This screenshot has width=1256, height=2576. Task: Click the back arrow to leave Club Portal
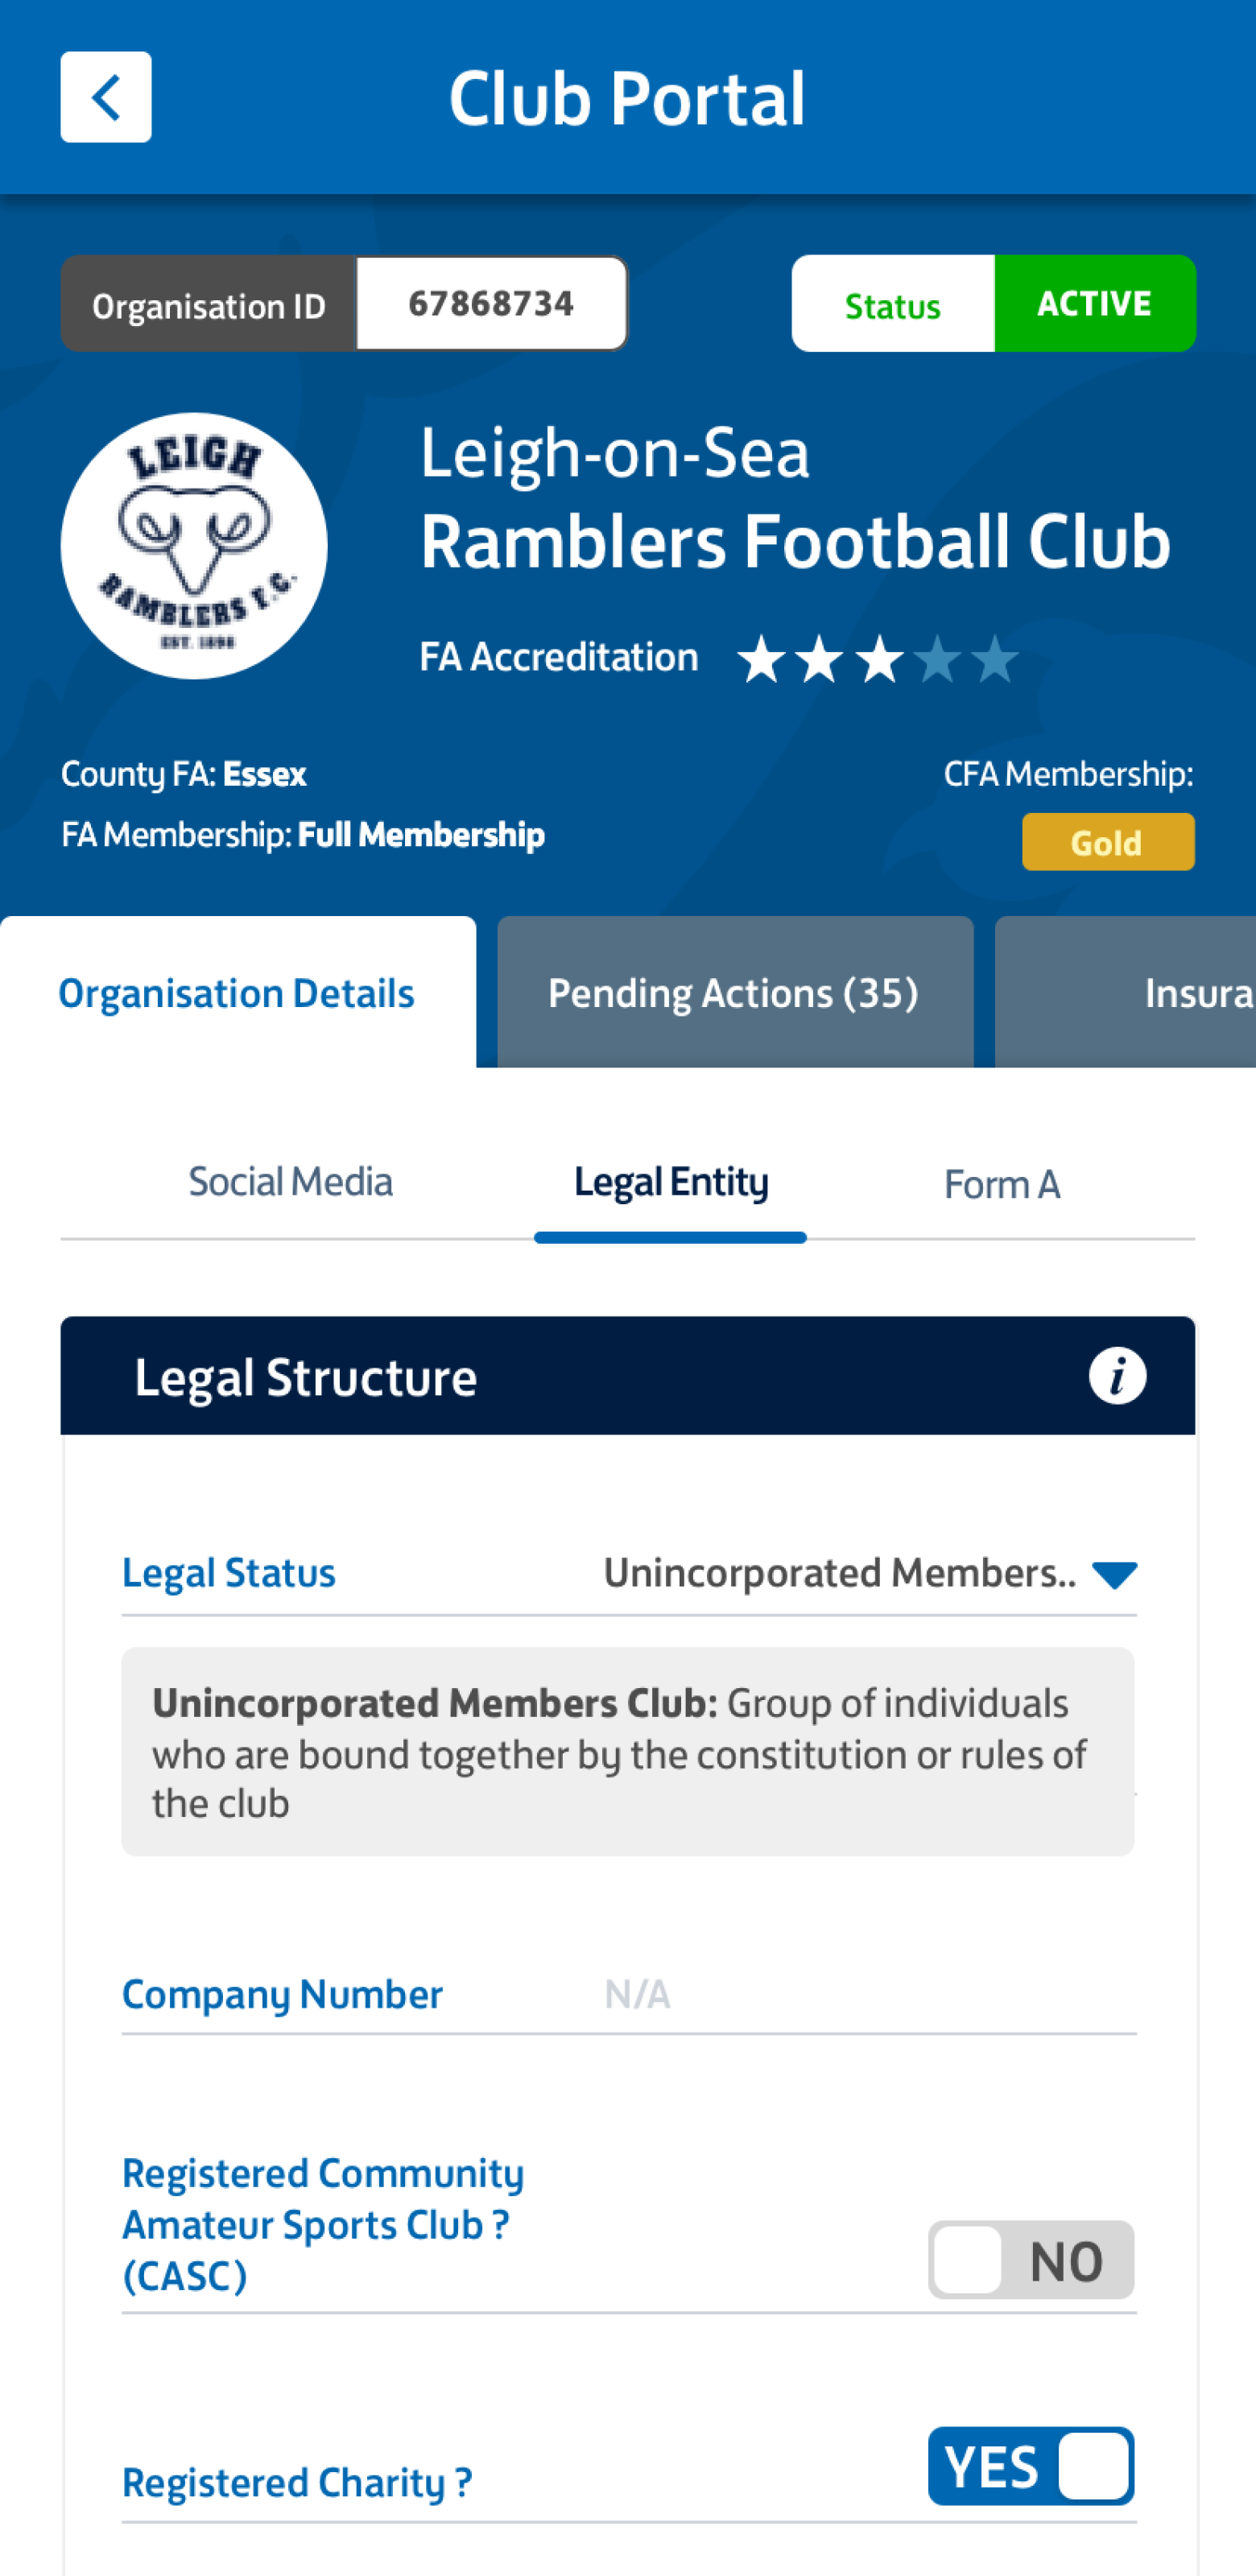pos(105,97)
